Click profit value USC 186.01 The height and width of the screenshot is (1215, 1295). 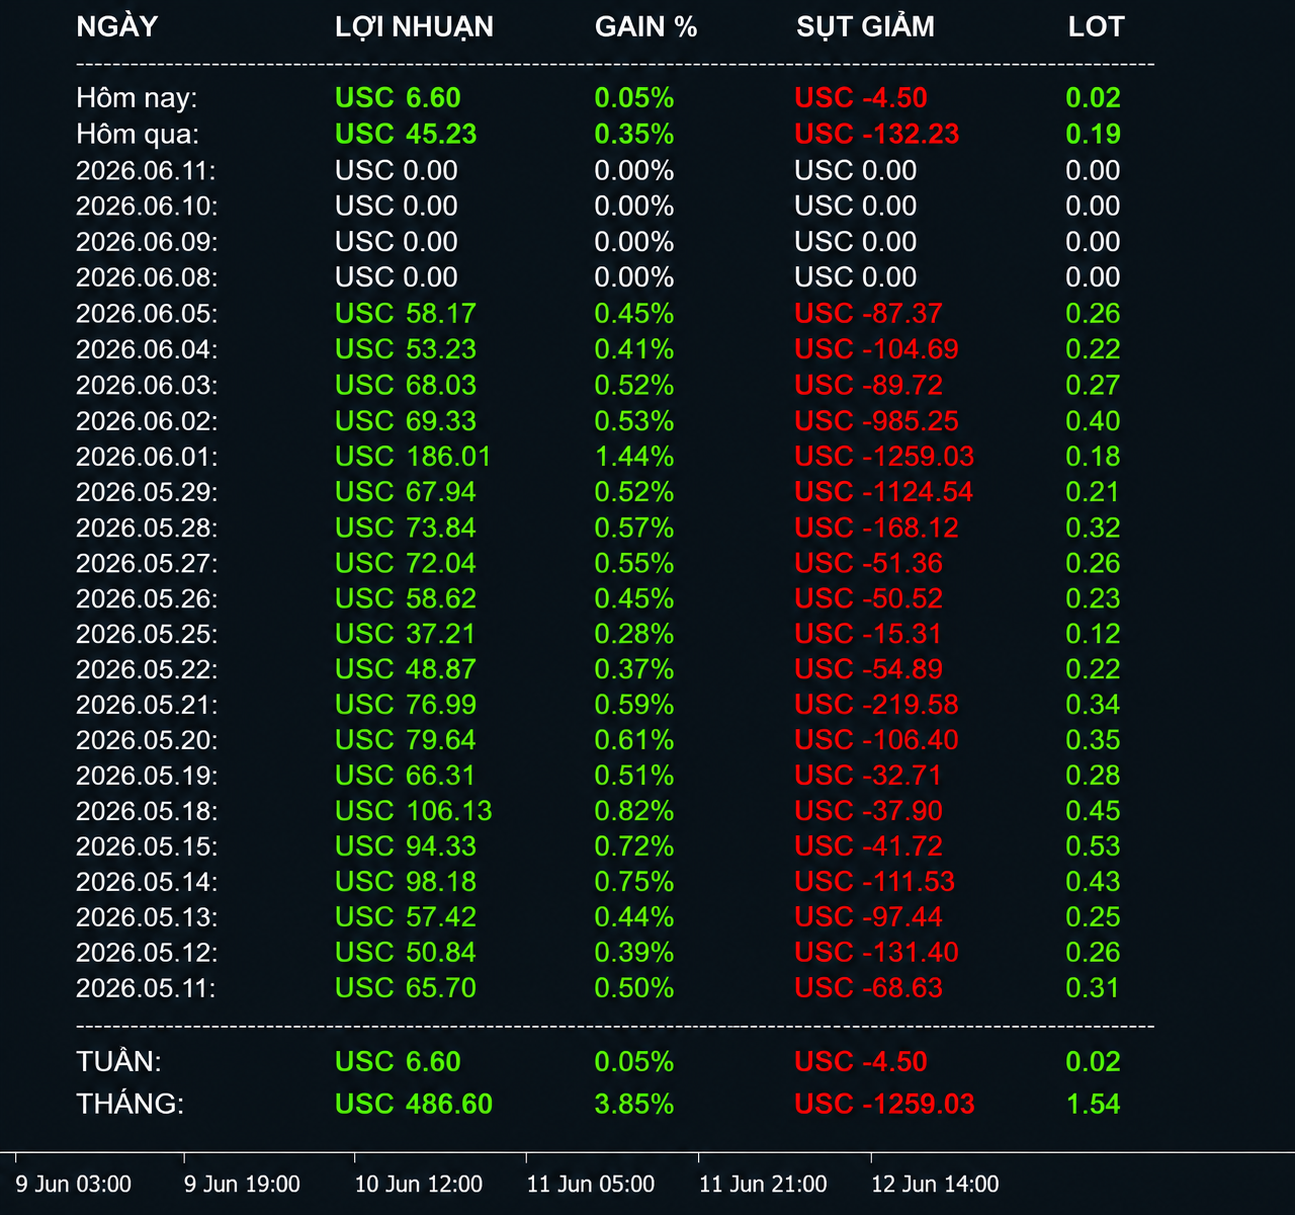click(x=414, y=456)
